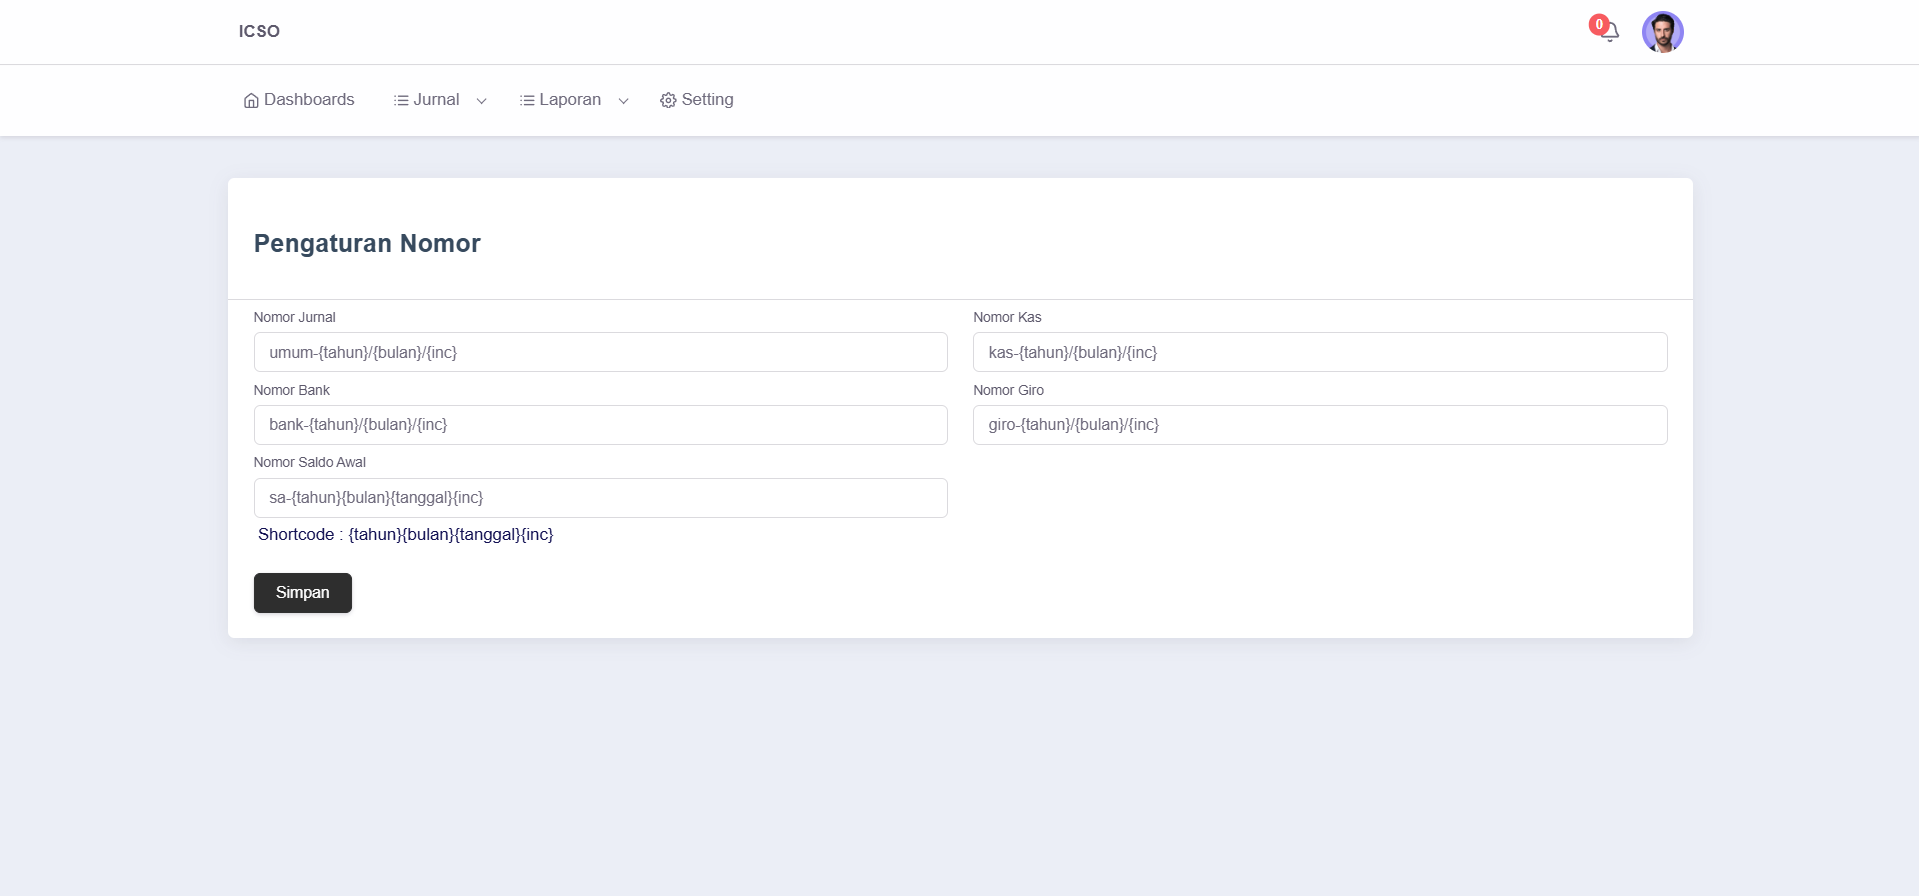The width and height of the screenshot is (1919, 896).
Task: Select the Laporan menu label
Action: (x=570, y=100)
